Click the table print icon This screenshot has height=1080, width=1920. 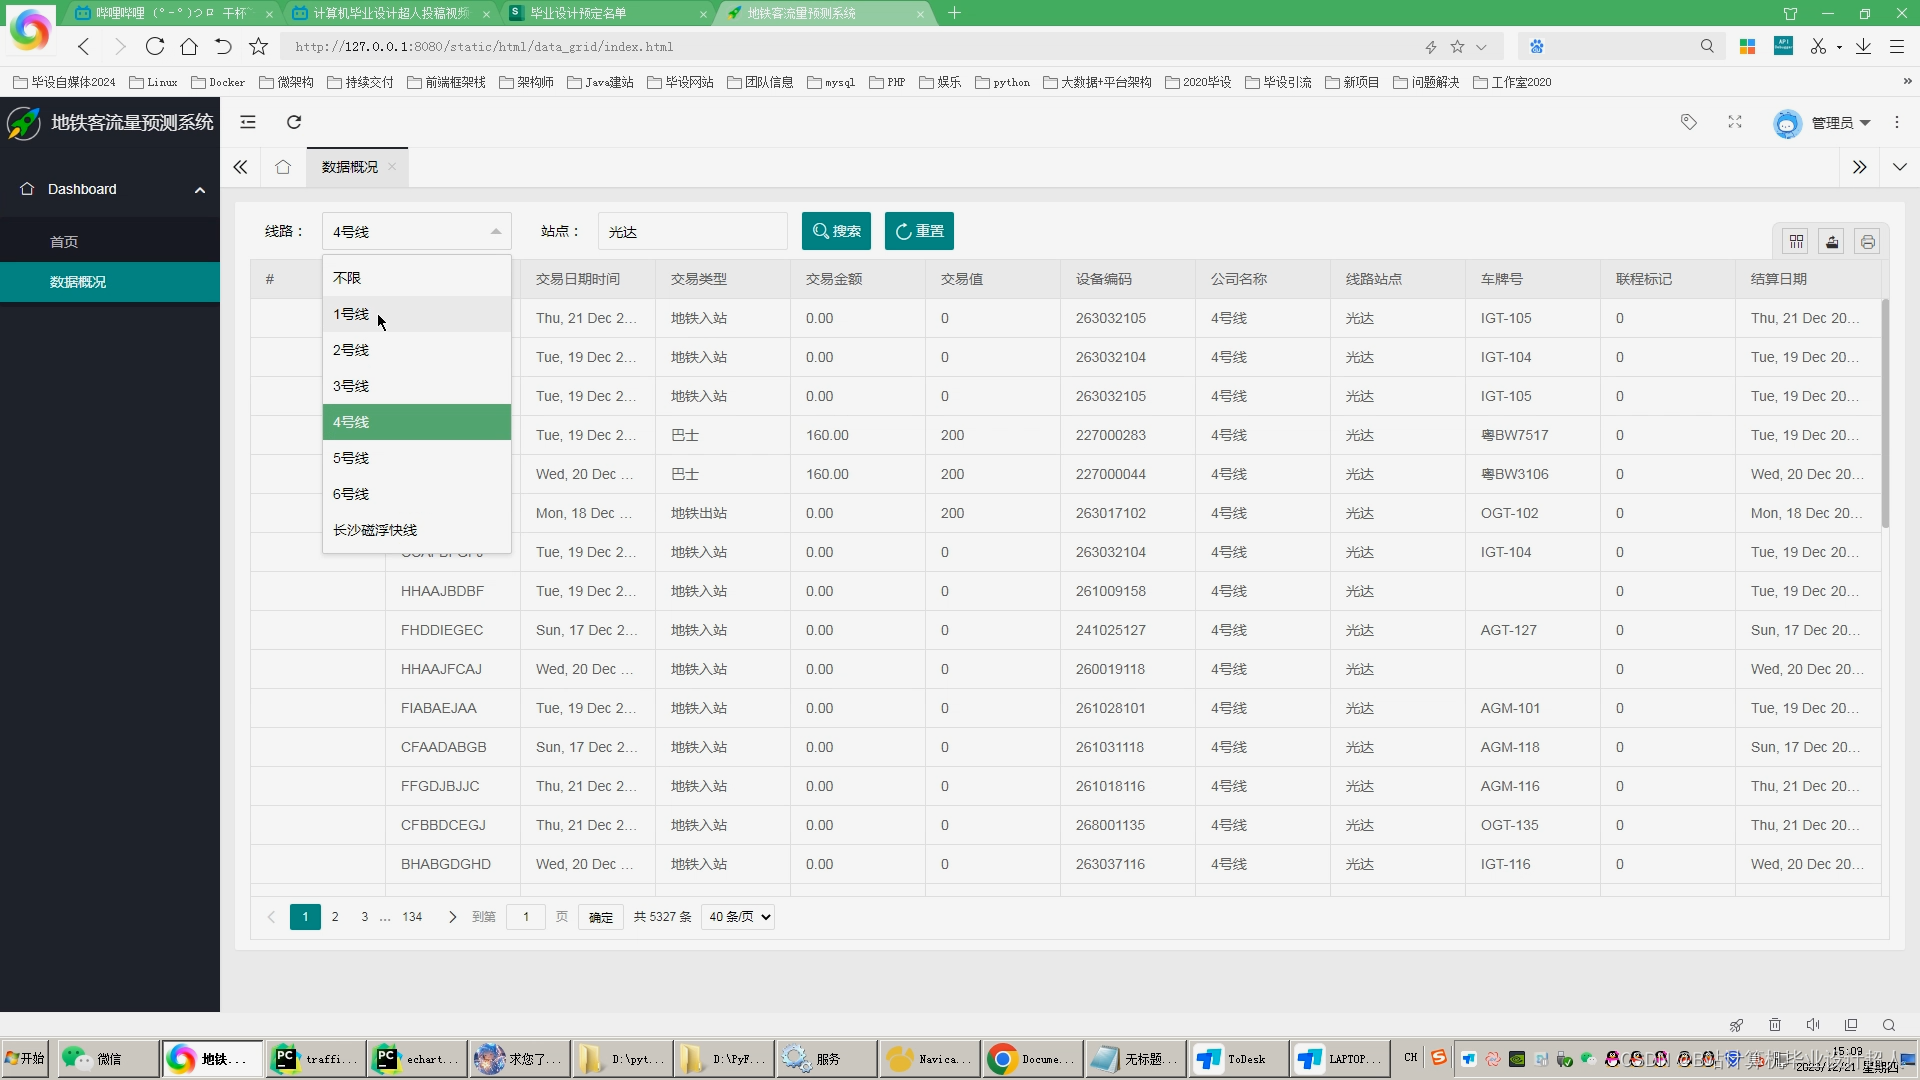[1867, 241]
